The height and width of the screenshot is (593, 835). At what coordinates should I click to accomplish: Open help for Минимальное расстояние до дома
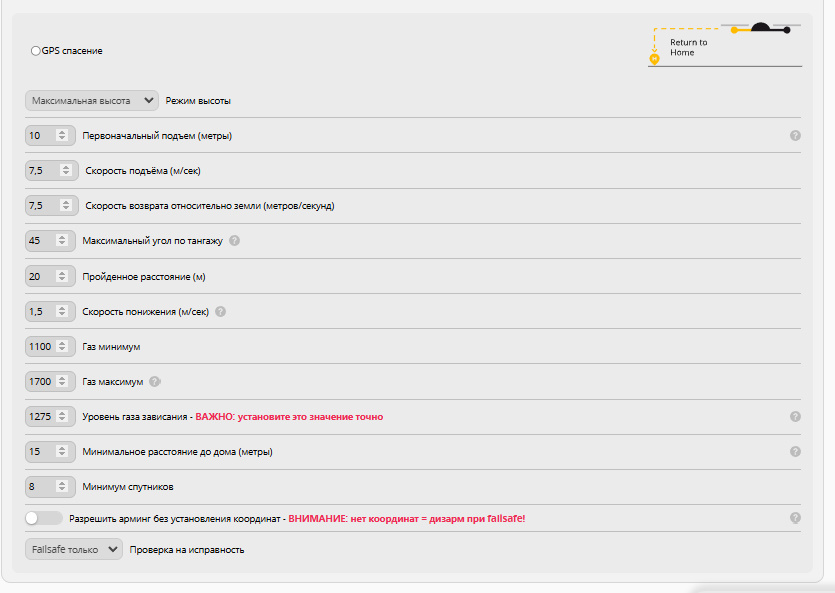coord(795,452)
